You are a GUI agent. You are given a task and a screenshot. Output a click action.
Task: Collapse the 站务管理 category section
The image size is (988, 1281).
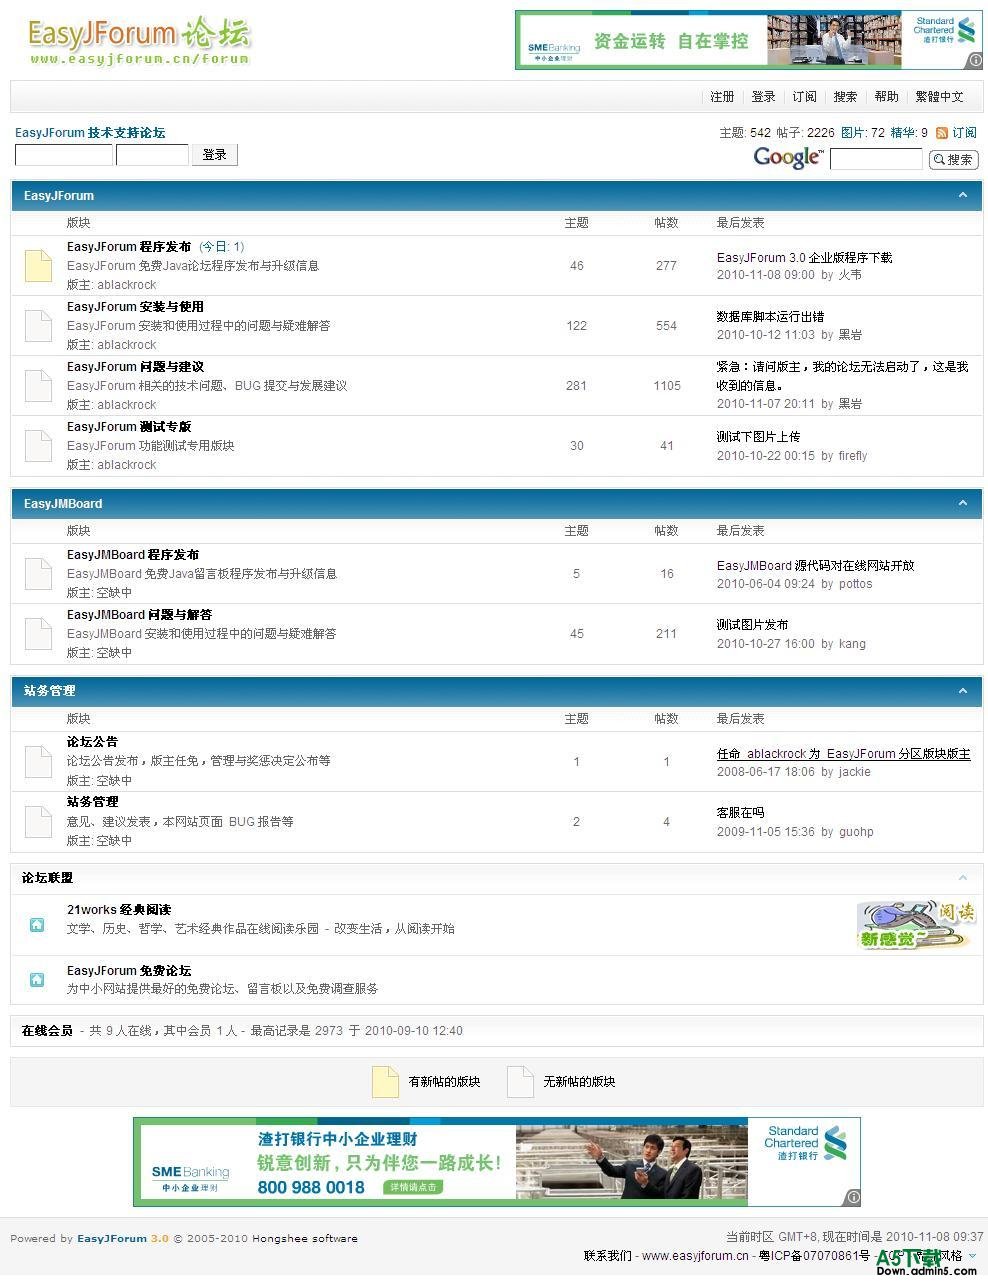[963, 691]
